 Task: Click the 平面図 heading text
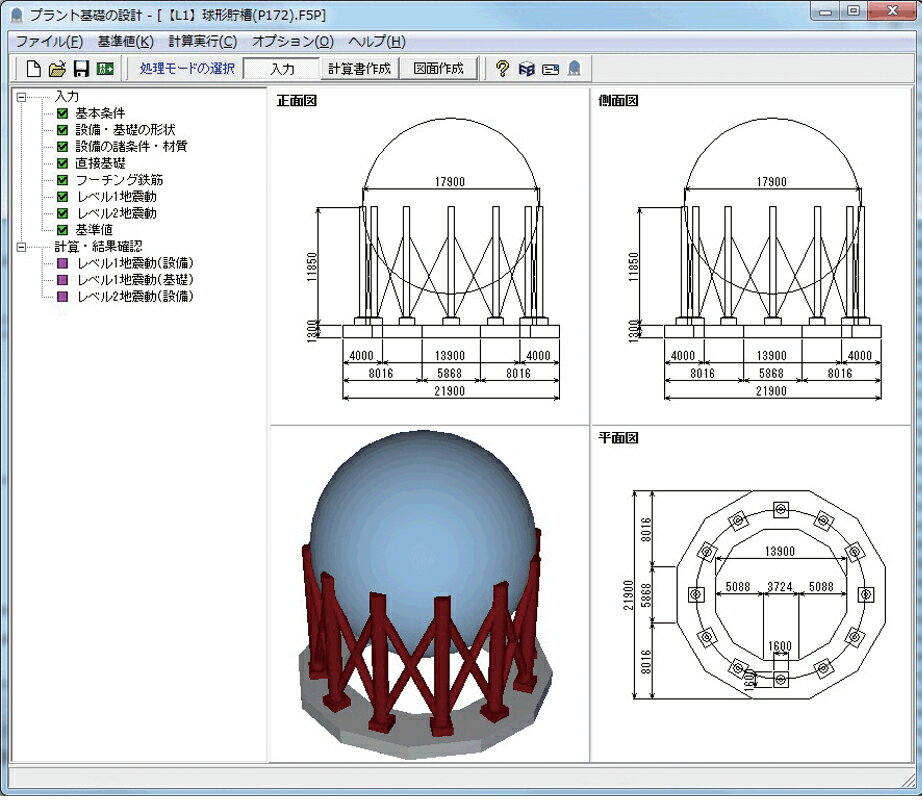[x=619, y=438]
